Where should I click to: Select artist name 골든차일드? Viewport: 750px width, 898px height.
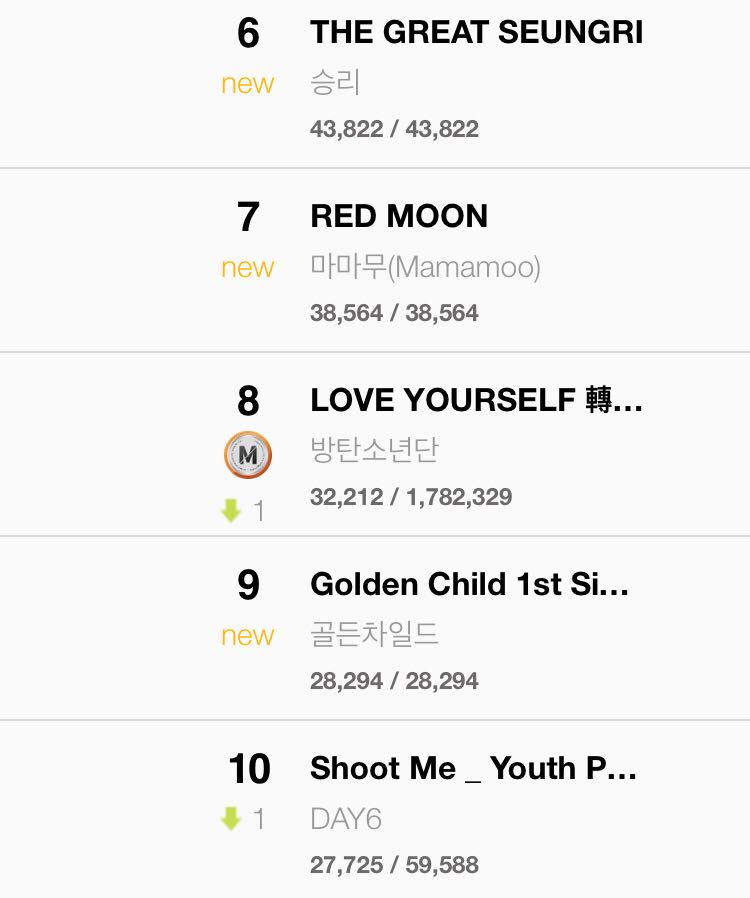click(x=374, y=634)
